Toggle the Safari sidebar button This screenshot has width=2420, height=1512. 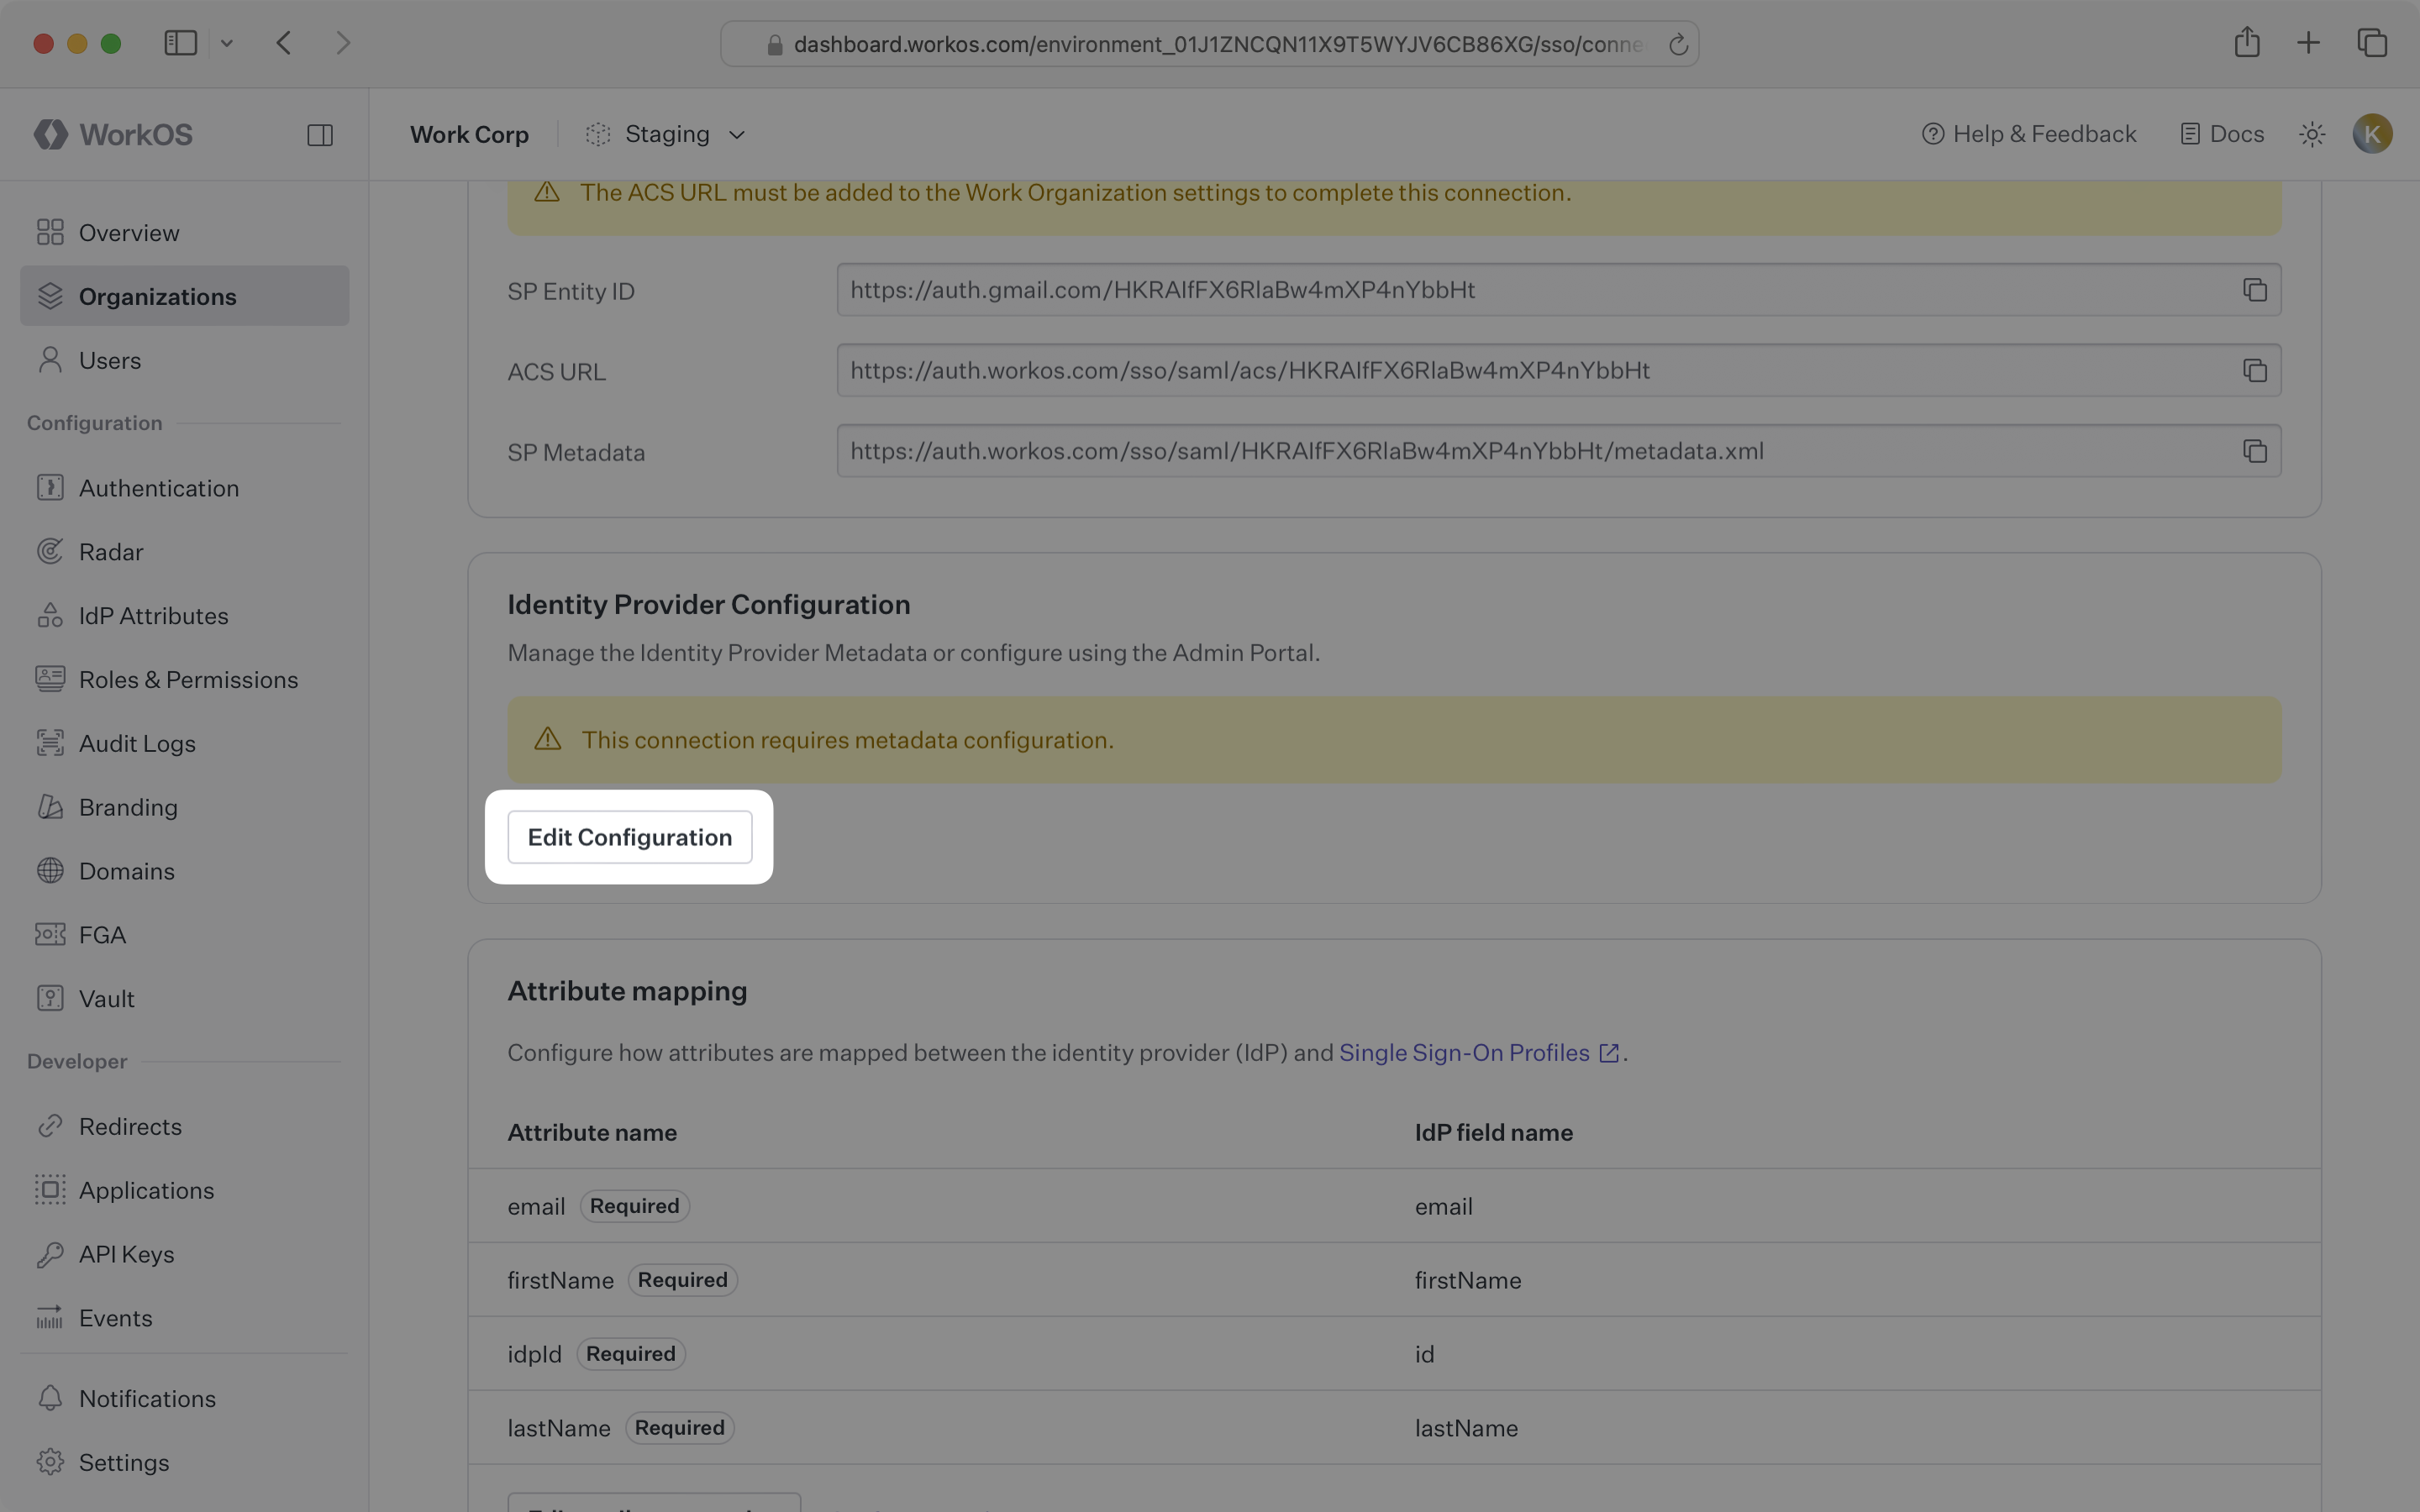[x=181, y=43]
